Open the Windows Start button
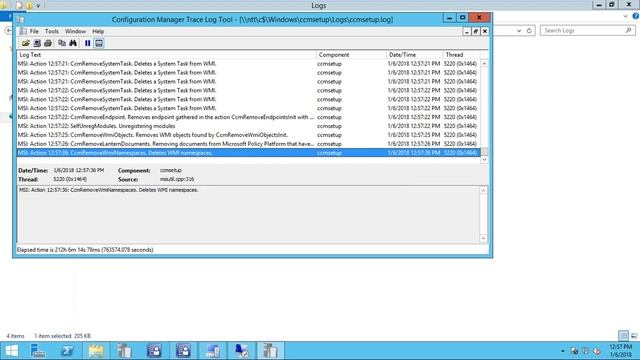 pyautogui.click(x=11, y=351)
